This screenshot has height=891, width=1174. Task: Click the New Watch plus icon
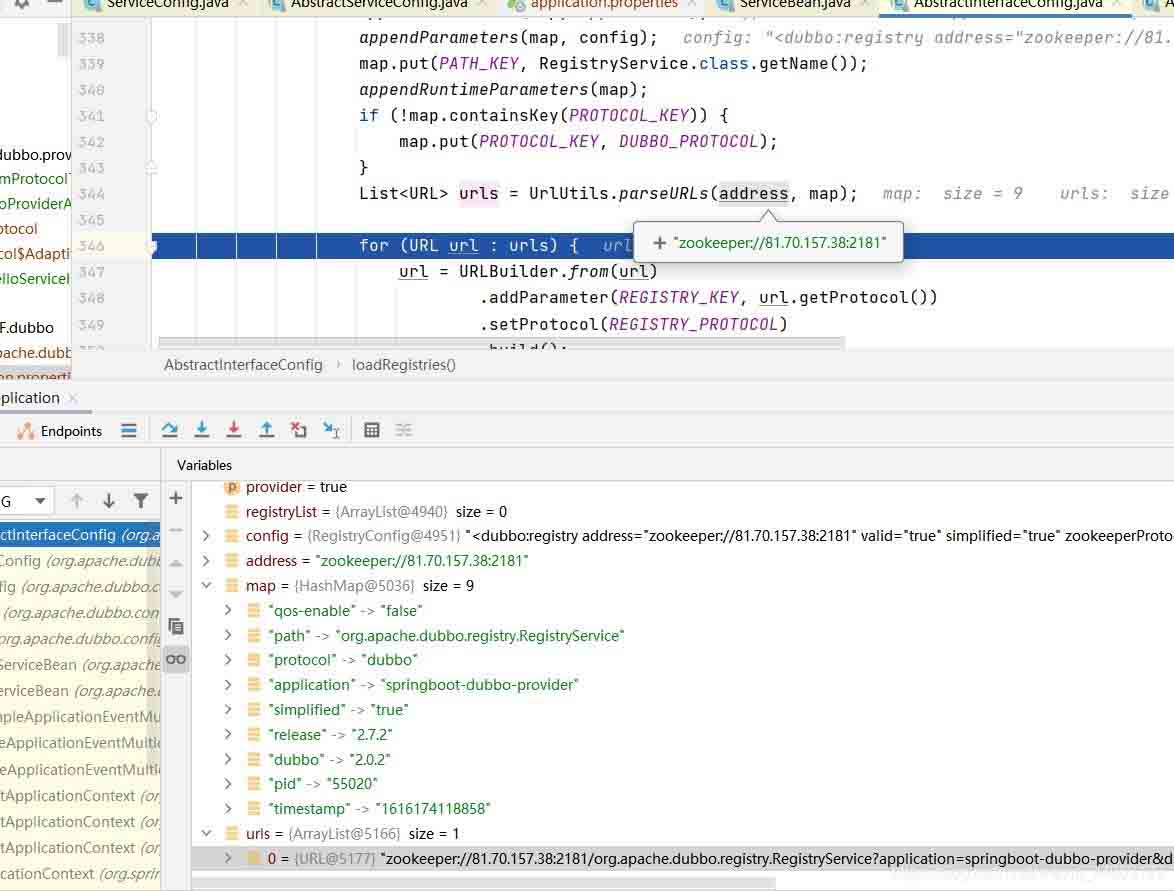coord(176,498)
